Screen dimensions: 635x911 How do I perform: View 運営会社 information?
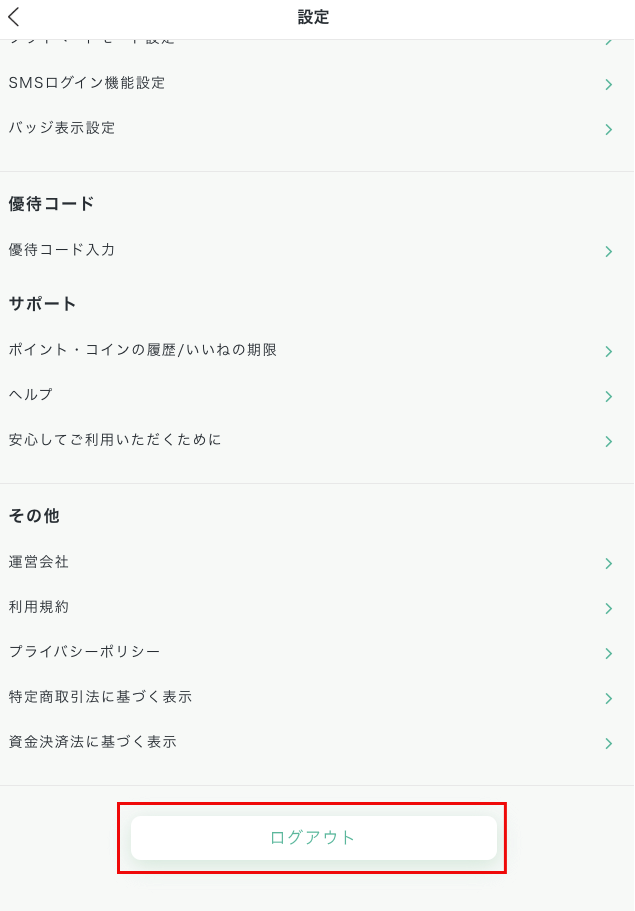[x=39, y=562]
